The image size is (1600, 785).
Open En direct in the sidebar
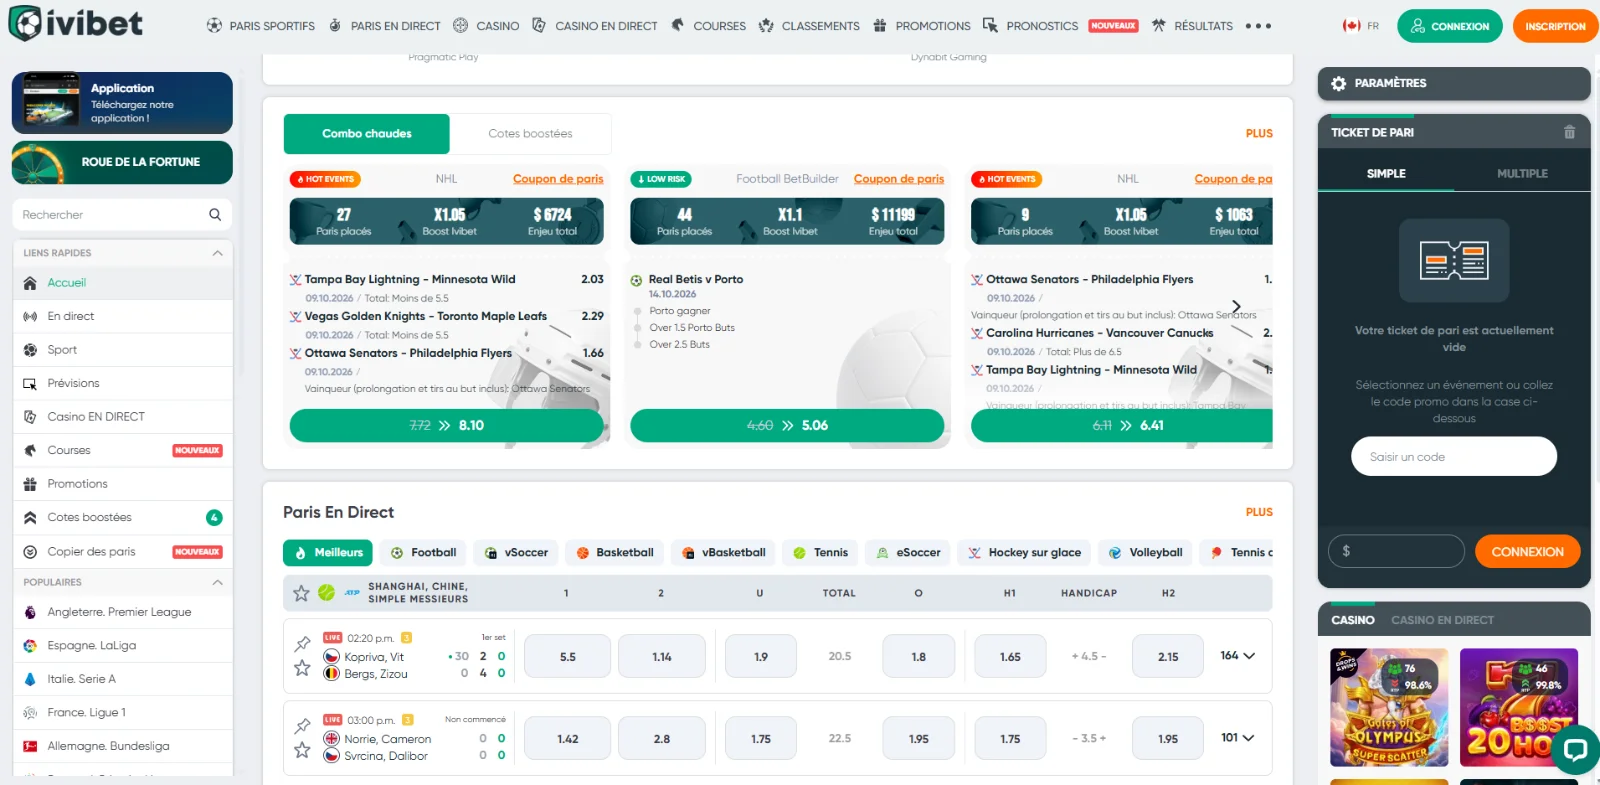pos(123,317)
